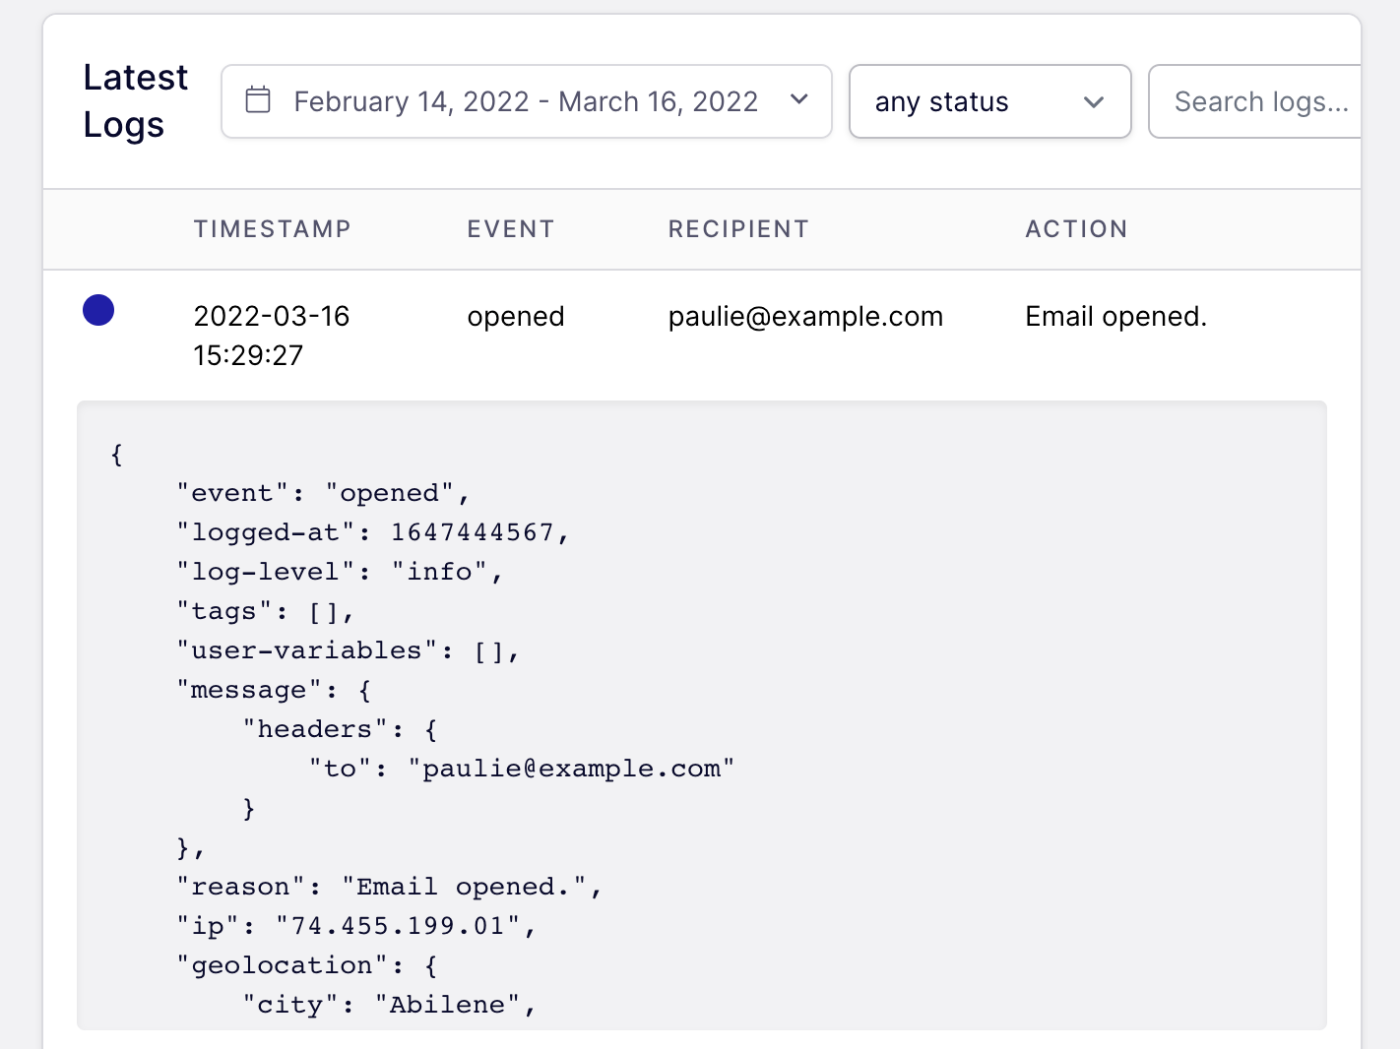Click the February 14, 2022 - March 16, 2022 range text
The width and height of the screenshot is (1400, 1049).
pos(525,102)
